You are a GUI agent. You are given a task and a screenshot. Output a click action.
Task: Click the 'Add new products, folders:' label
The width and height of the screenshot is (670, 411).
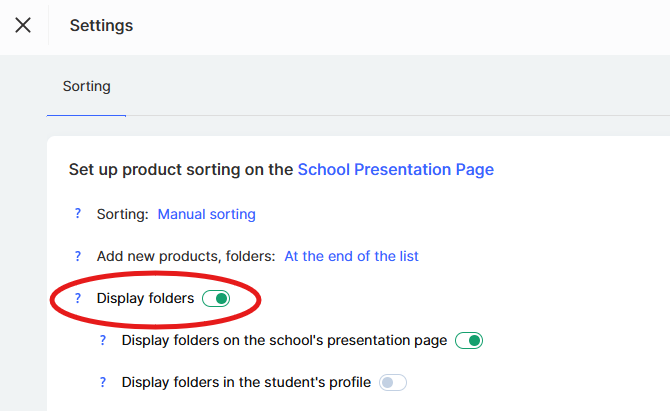pos(186,256)
